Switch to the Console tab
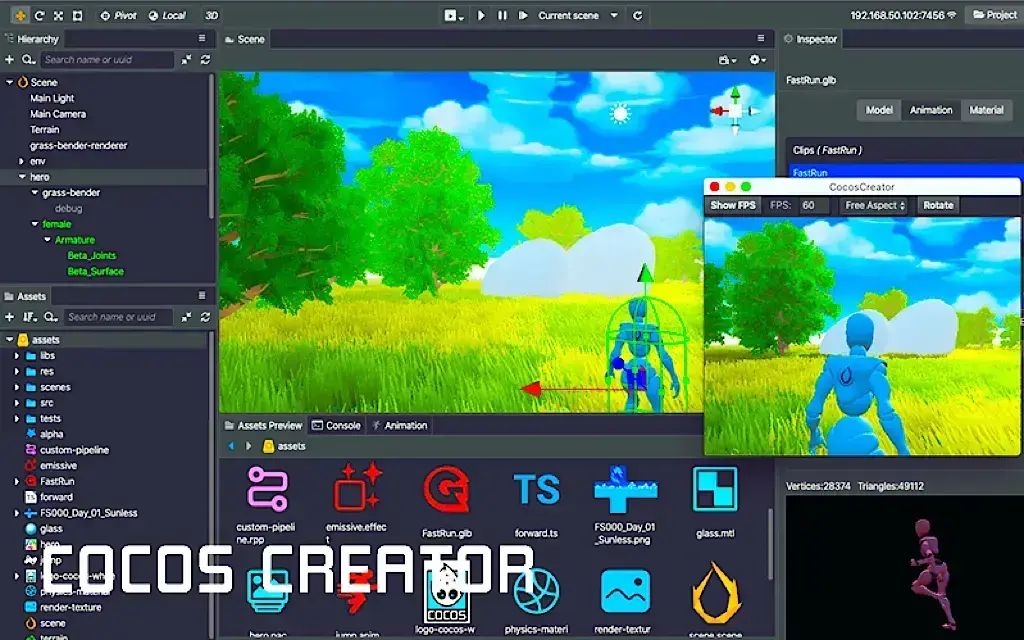 pos(336,425)
